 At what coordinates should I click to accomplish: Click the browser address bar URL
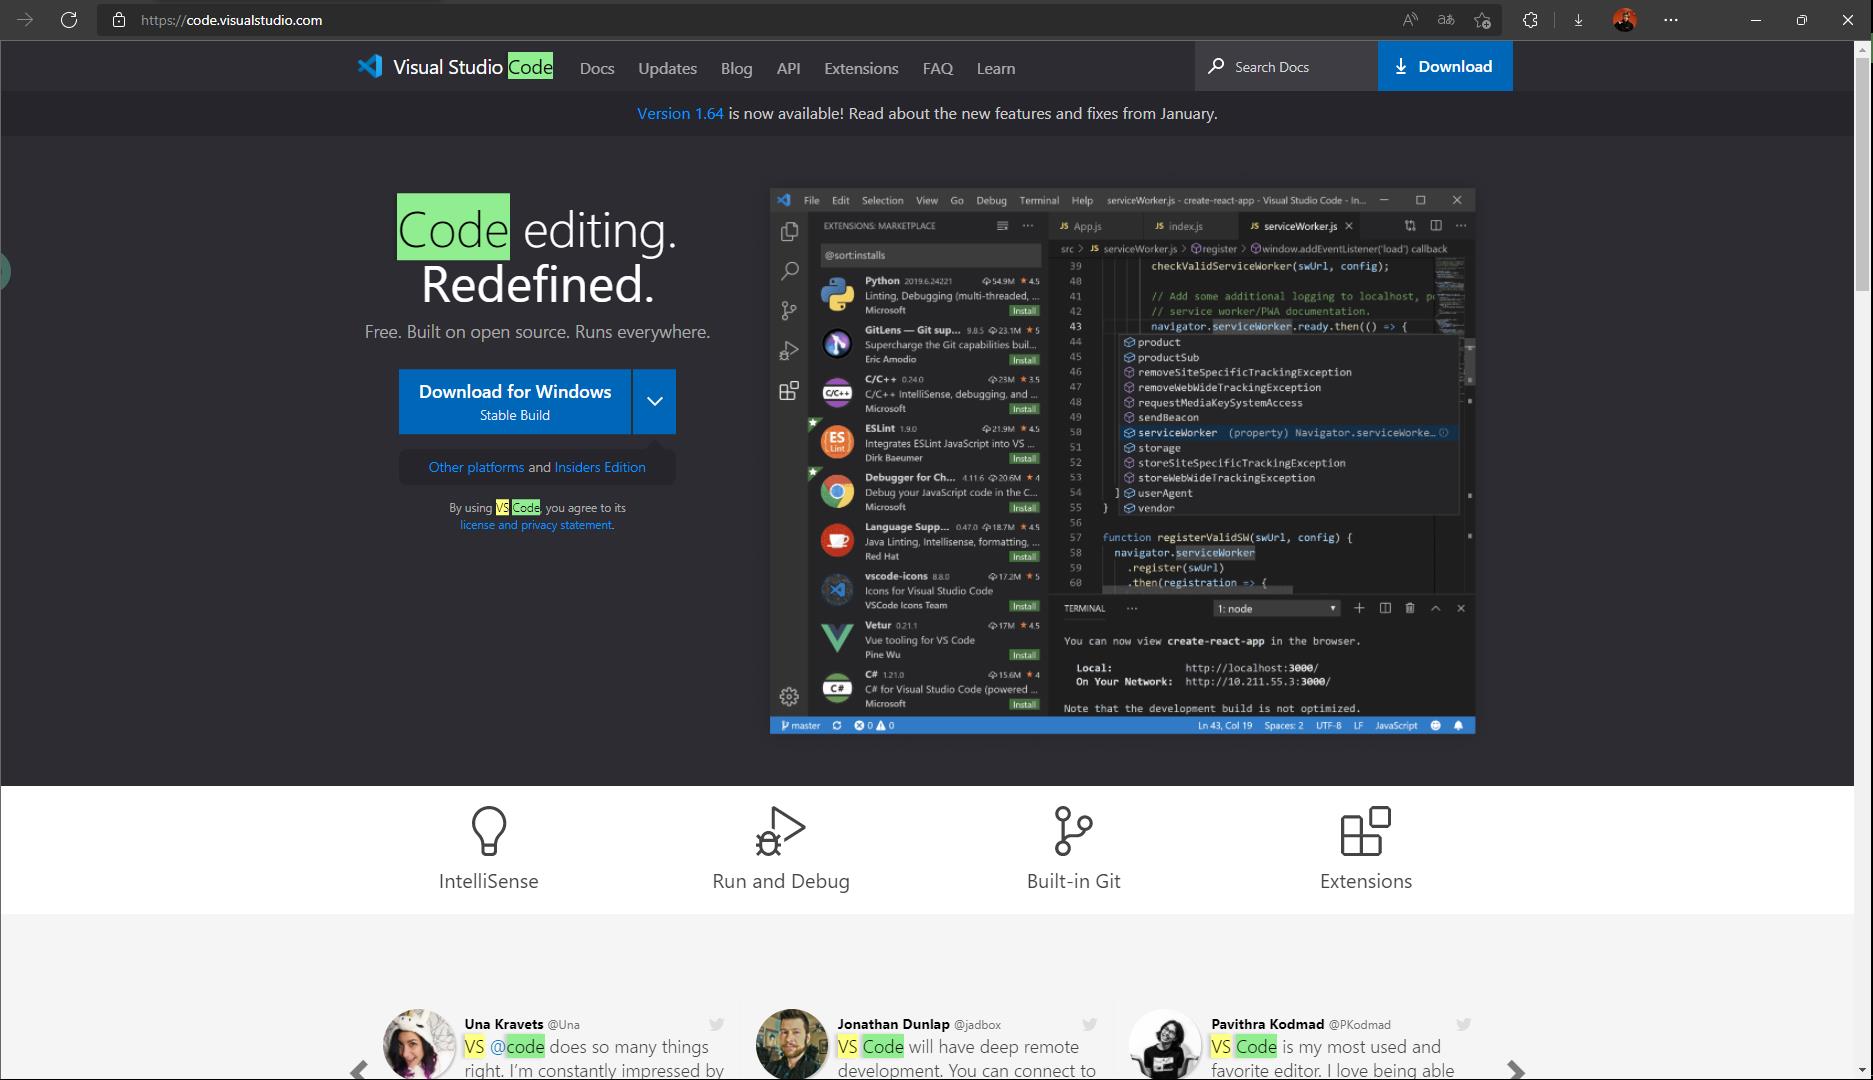point(231,20)
